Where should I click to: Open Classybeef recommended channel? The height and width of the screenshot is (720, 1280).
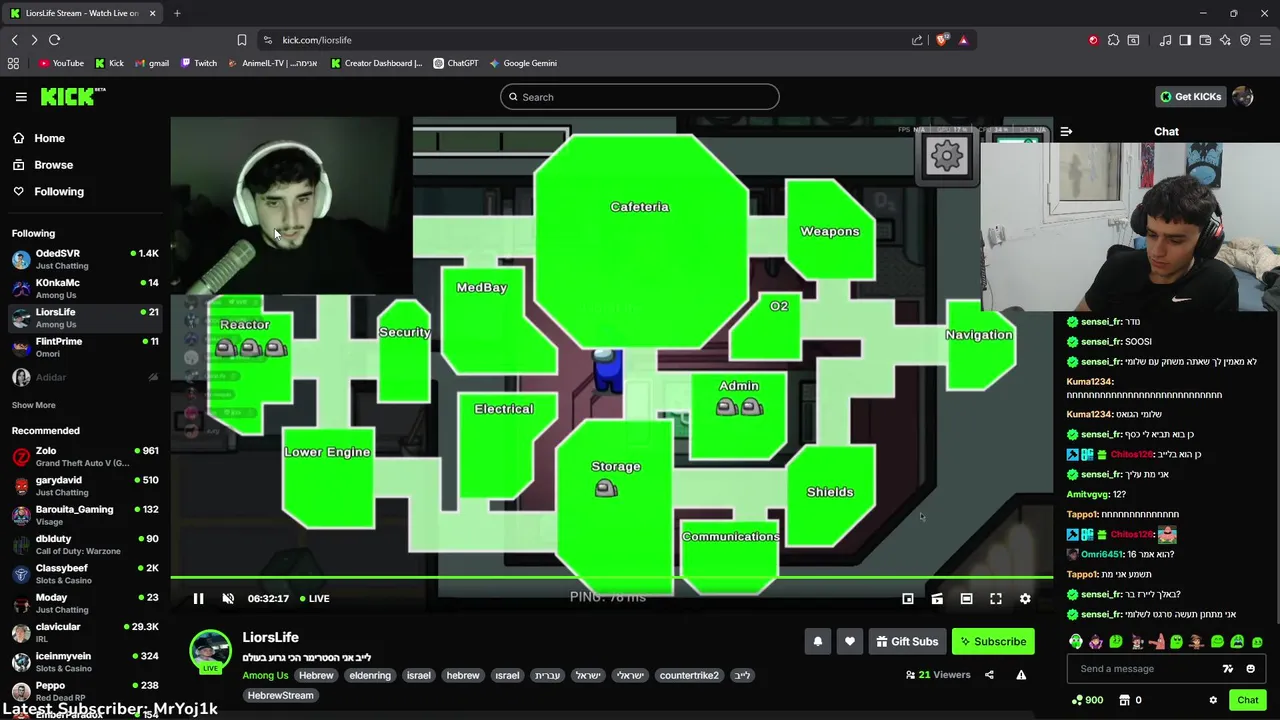pos(85,574)
